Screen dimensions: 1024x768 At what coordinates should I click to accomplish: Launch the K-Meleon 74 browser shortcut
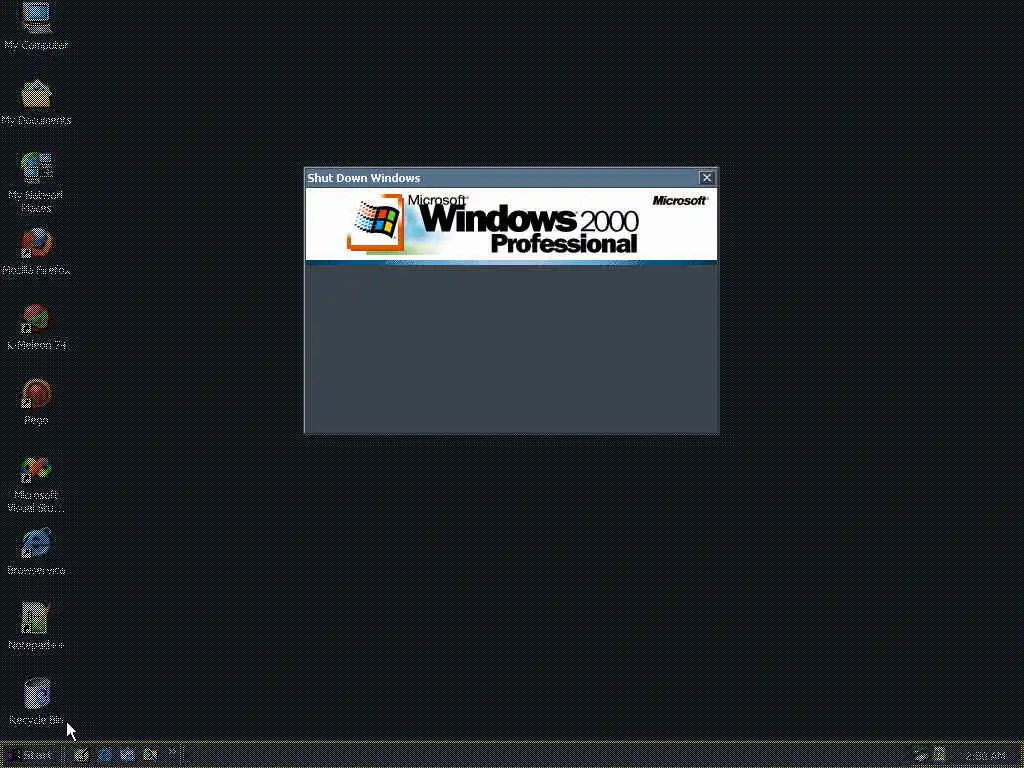coord(36,327)
